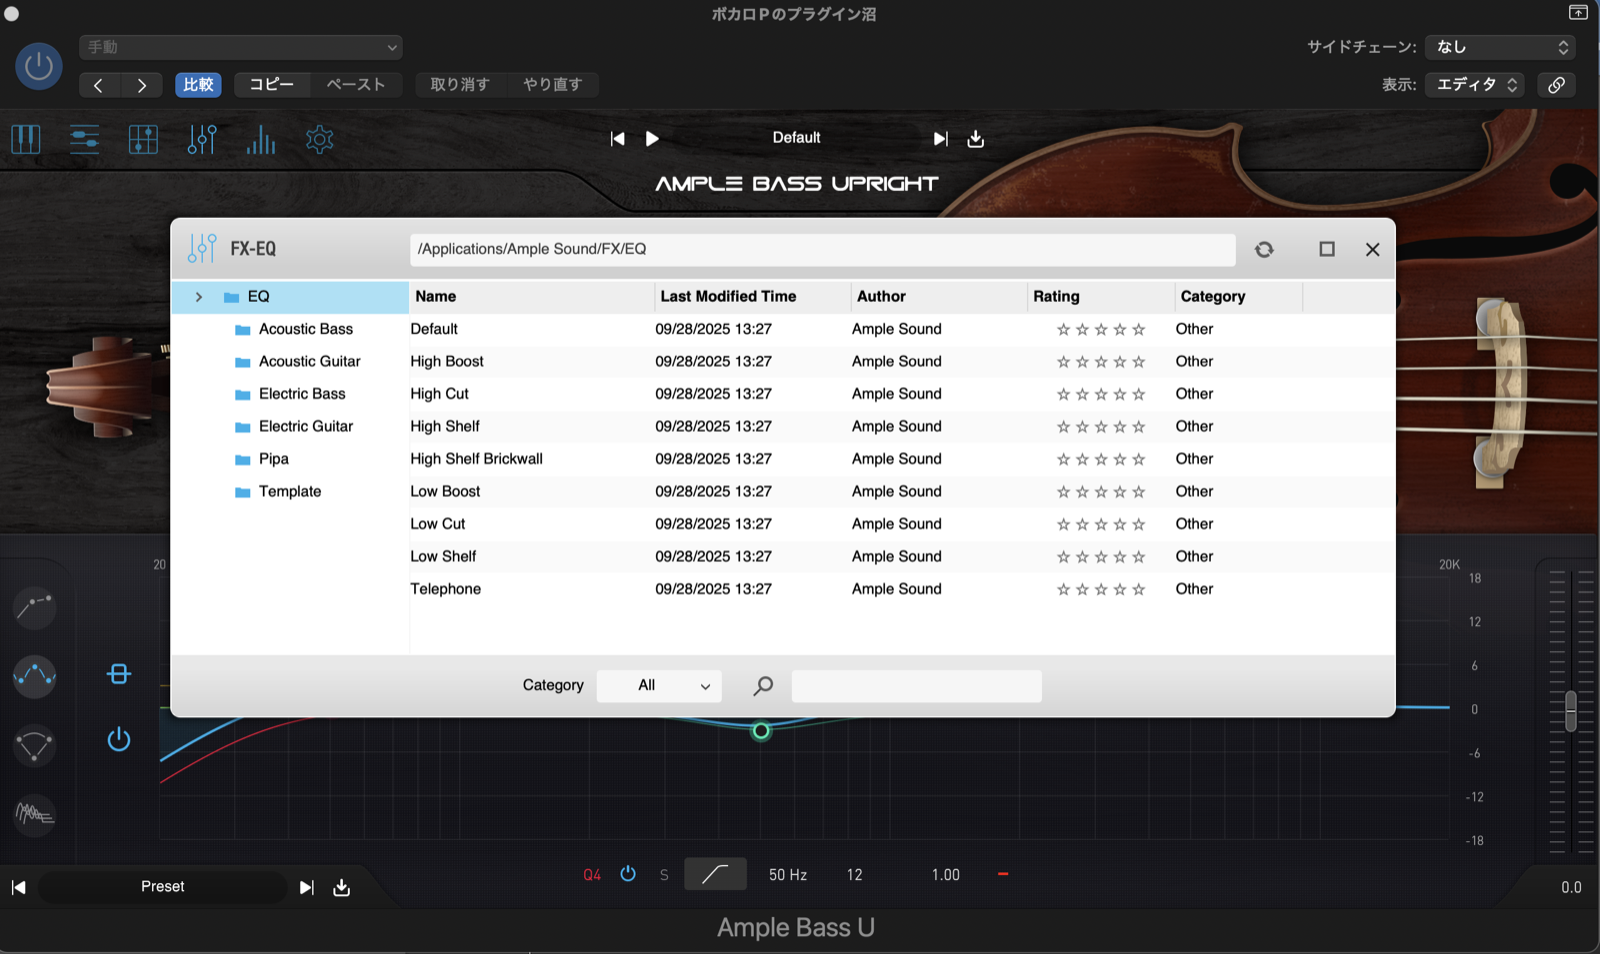Click the コピー button
This screenshot has height=954, width=1600.
pos(271,85)
